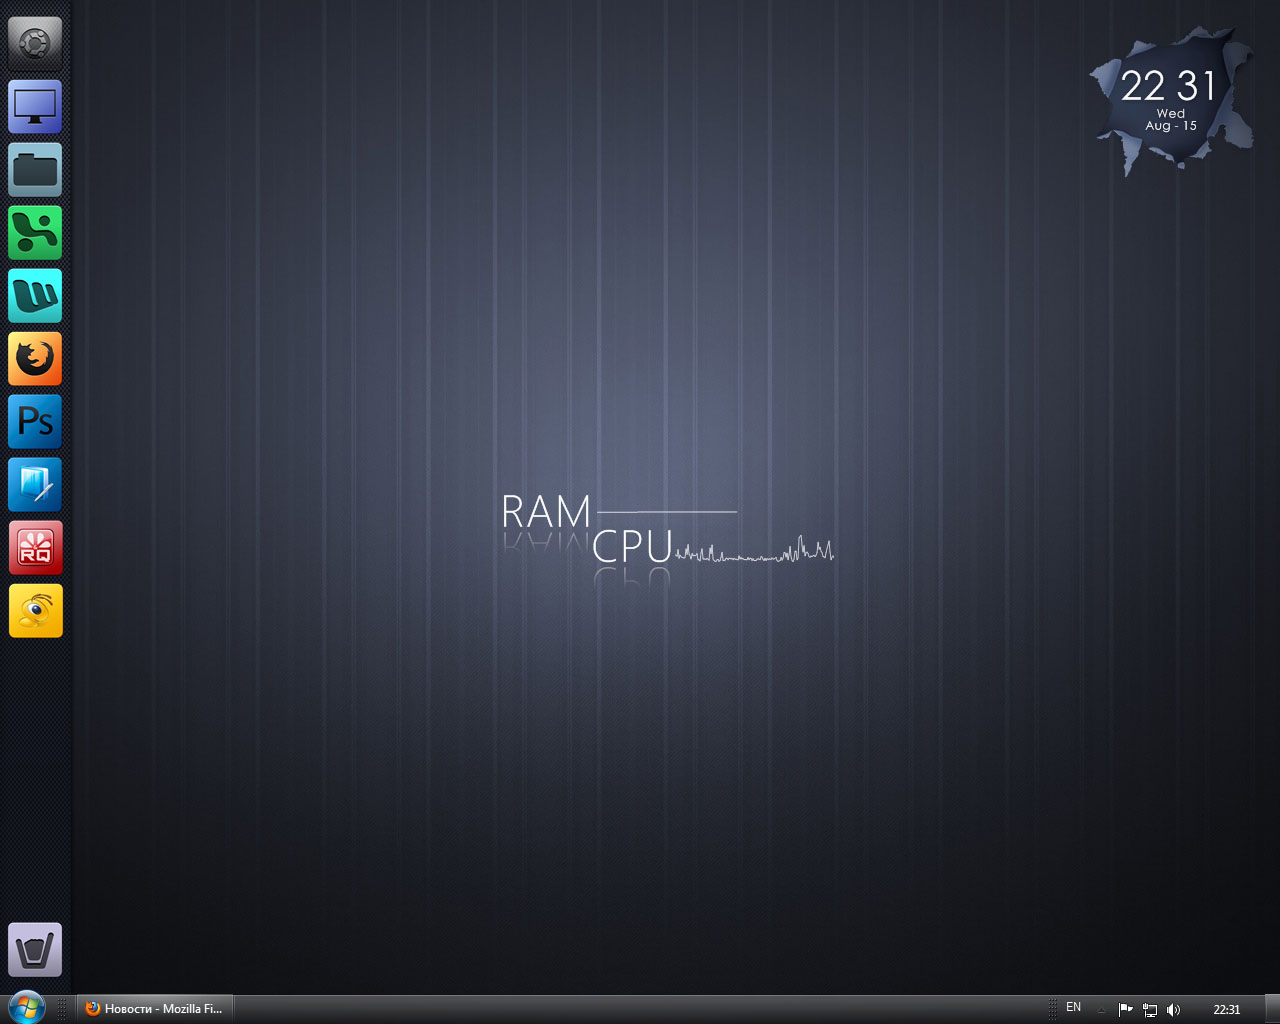Click the Windows Start orb
The image size is (1280, 1024).
click(x=27, y=1007)
